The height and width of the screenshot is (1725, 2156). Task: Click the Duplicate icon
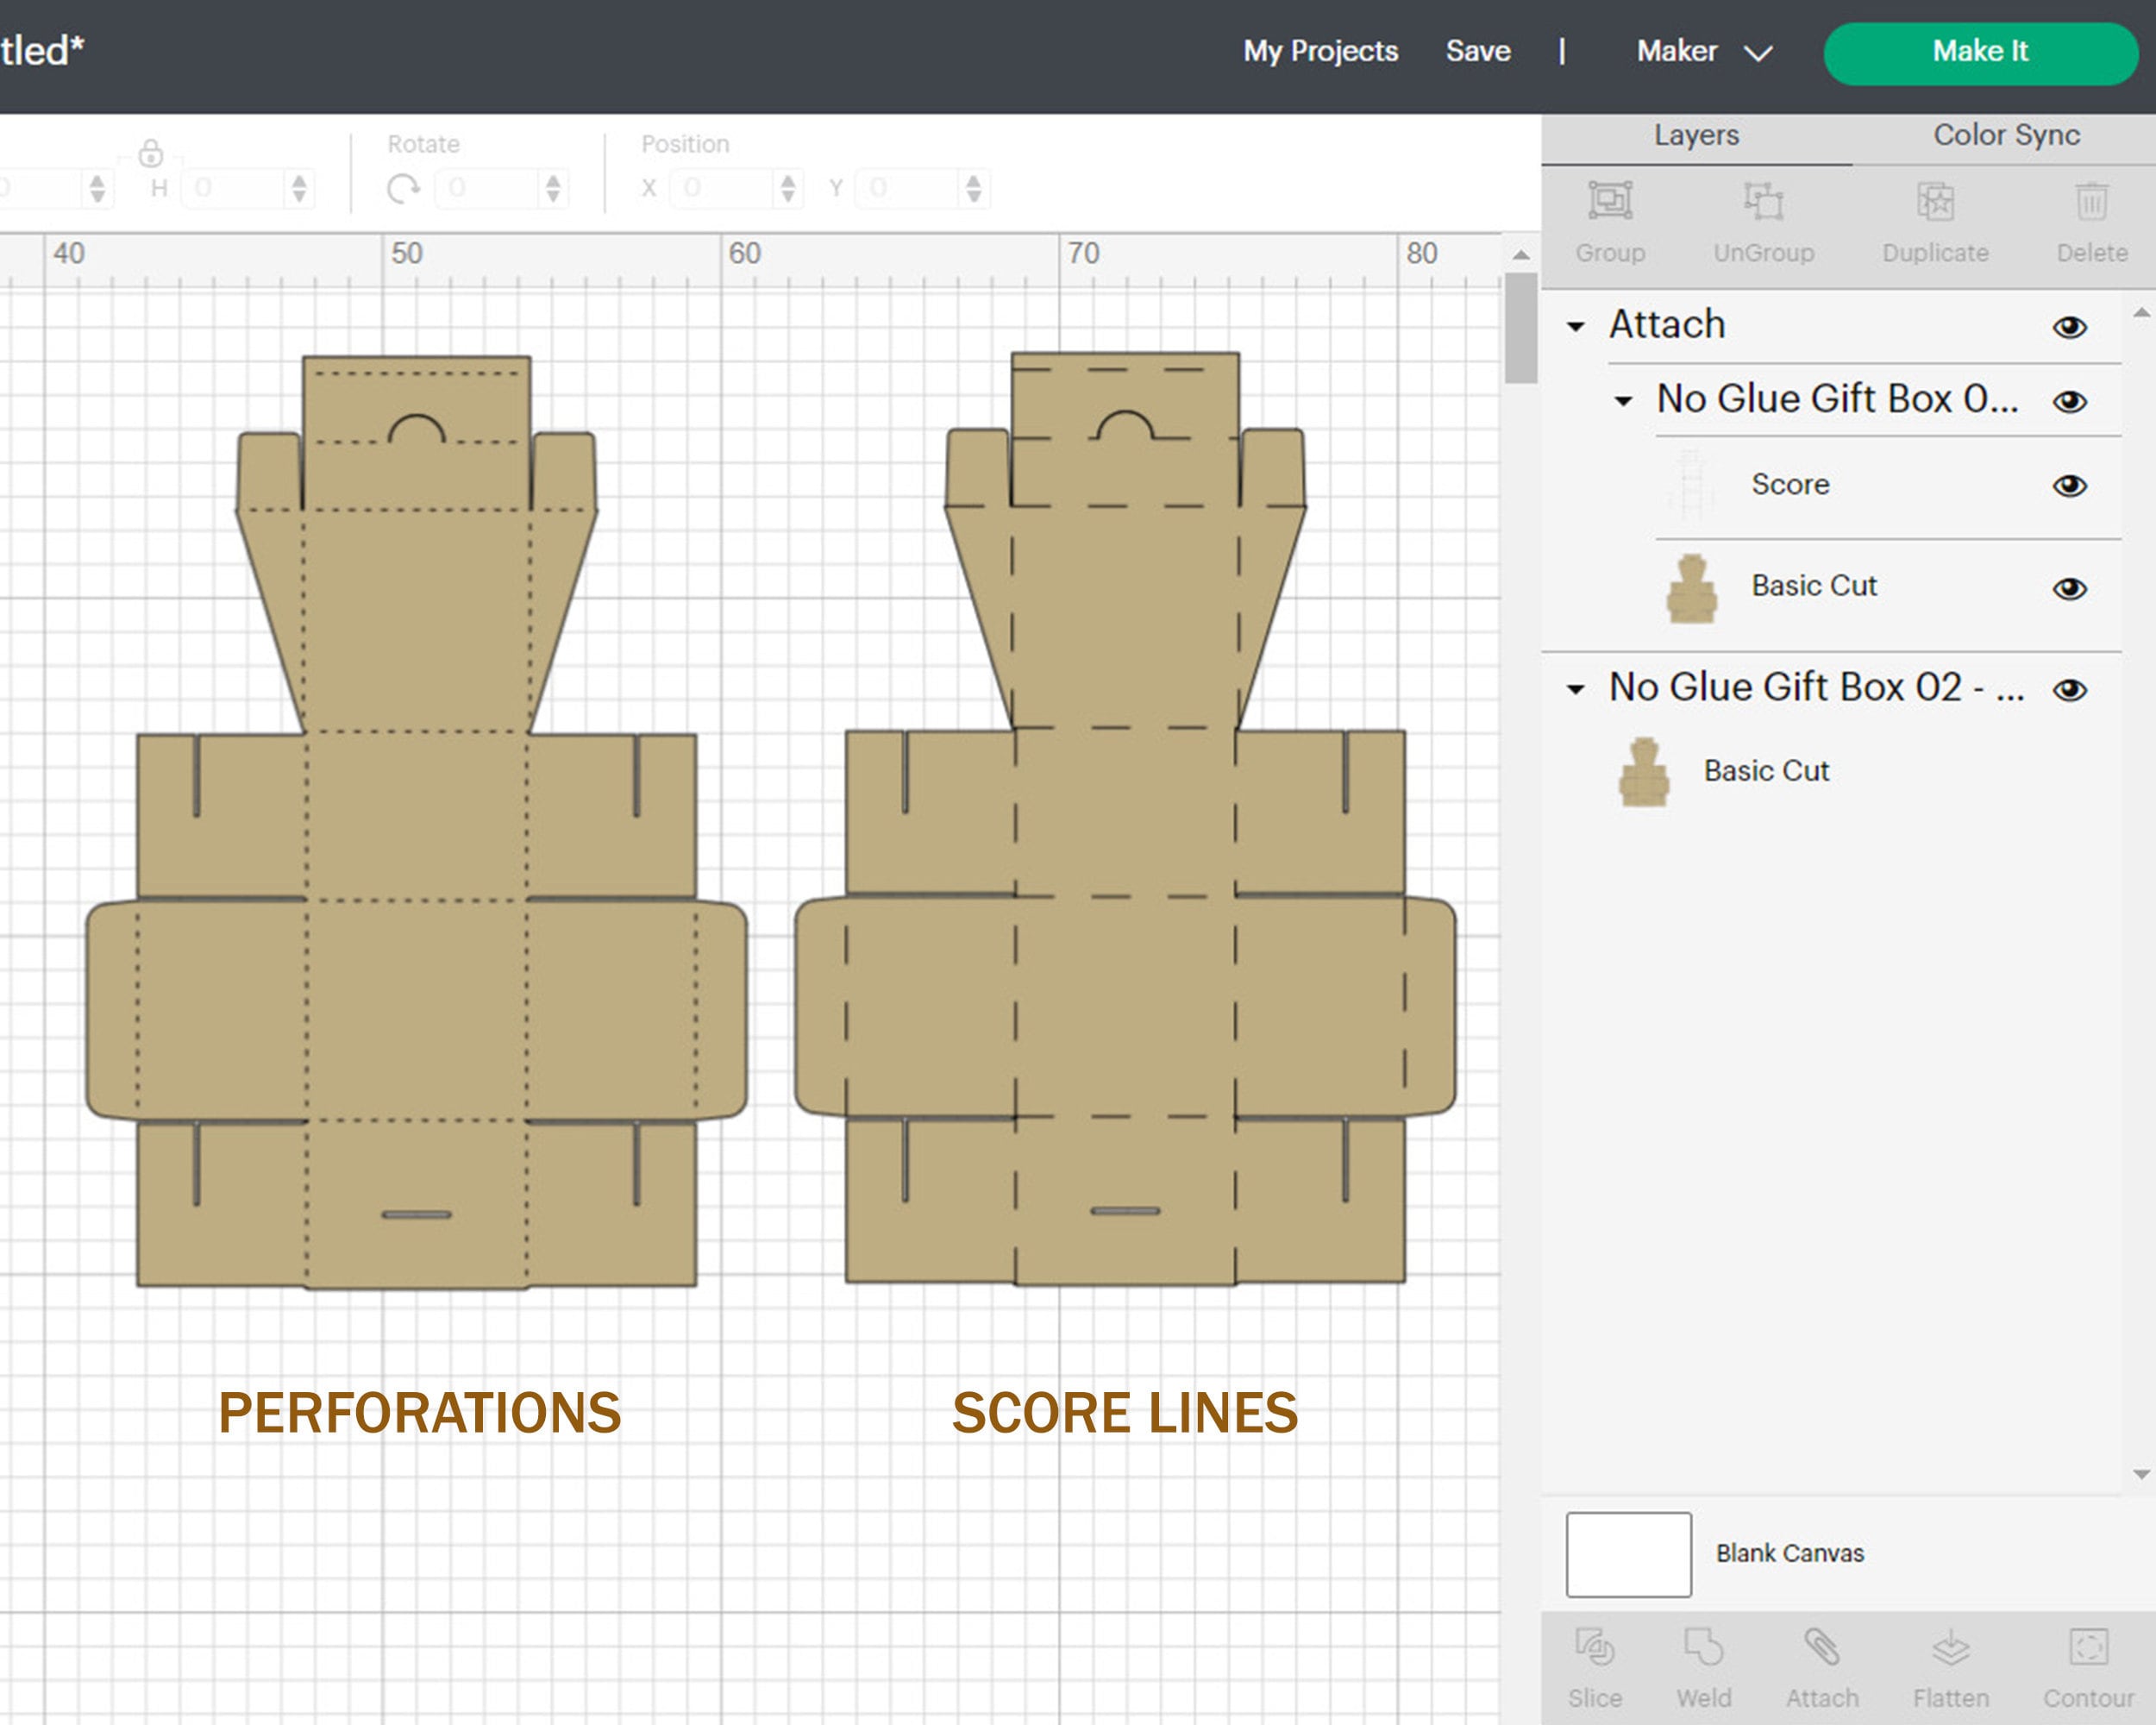pos(1935,201)
